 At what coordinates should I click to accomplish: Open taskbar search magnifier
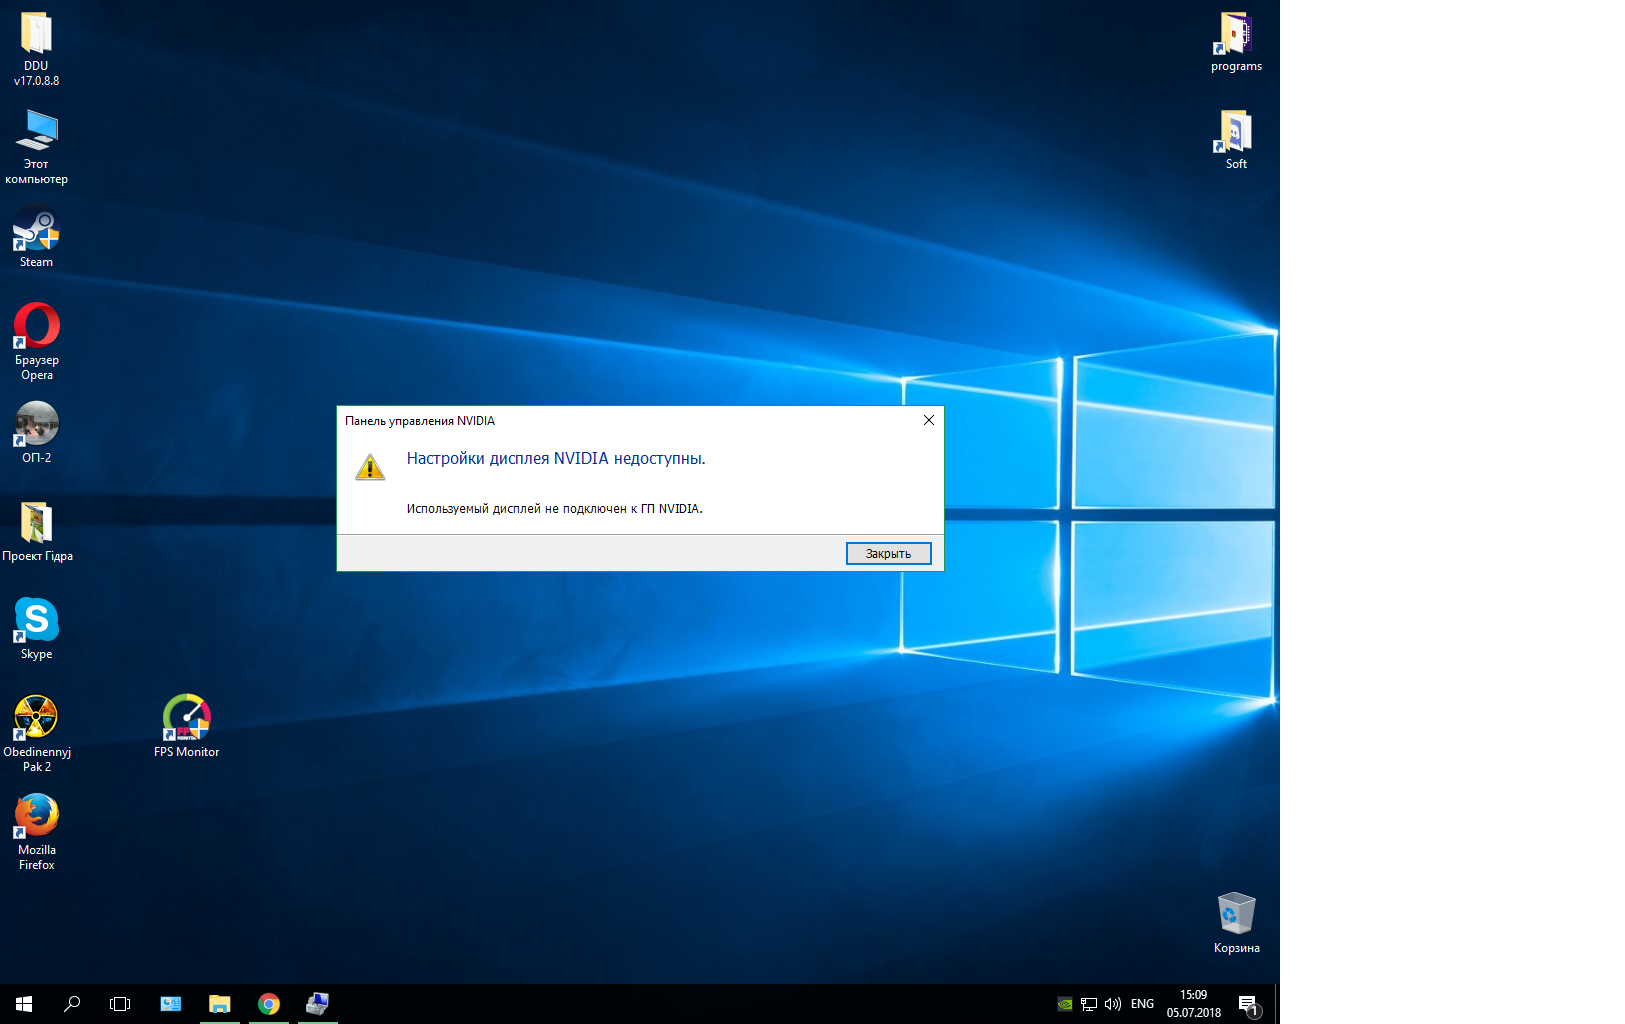pos(72,1003)
